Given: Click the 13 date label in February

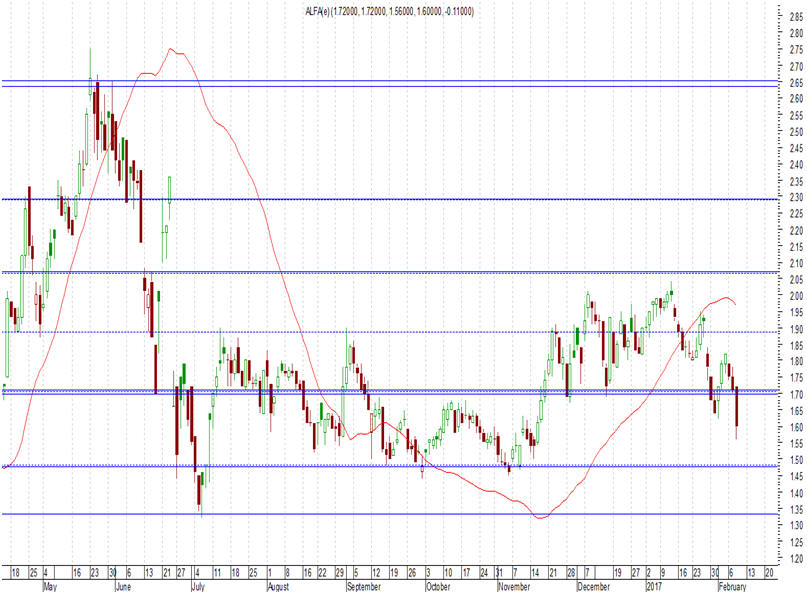Looking at the screenshot, I should coord(751,573).
